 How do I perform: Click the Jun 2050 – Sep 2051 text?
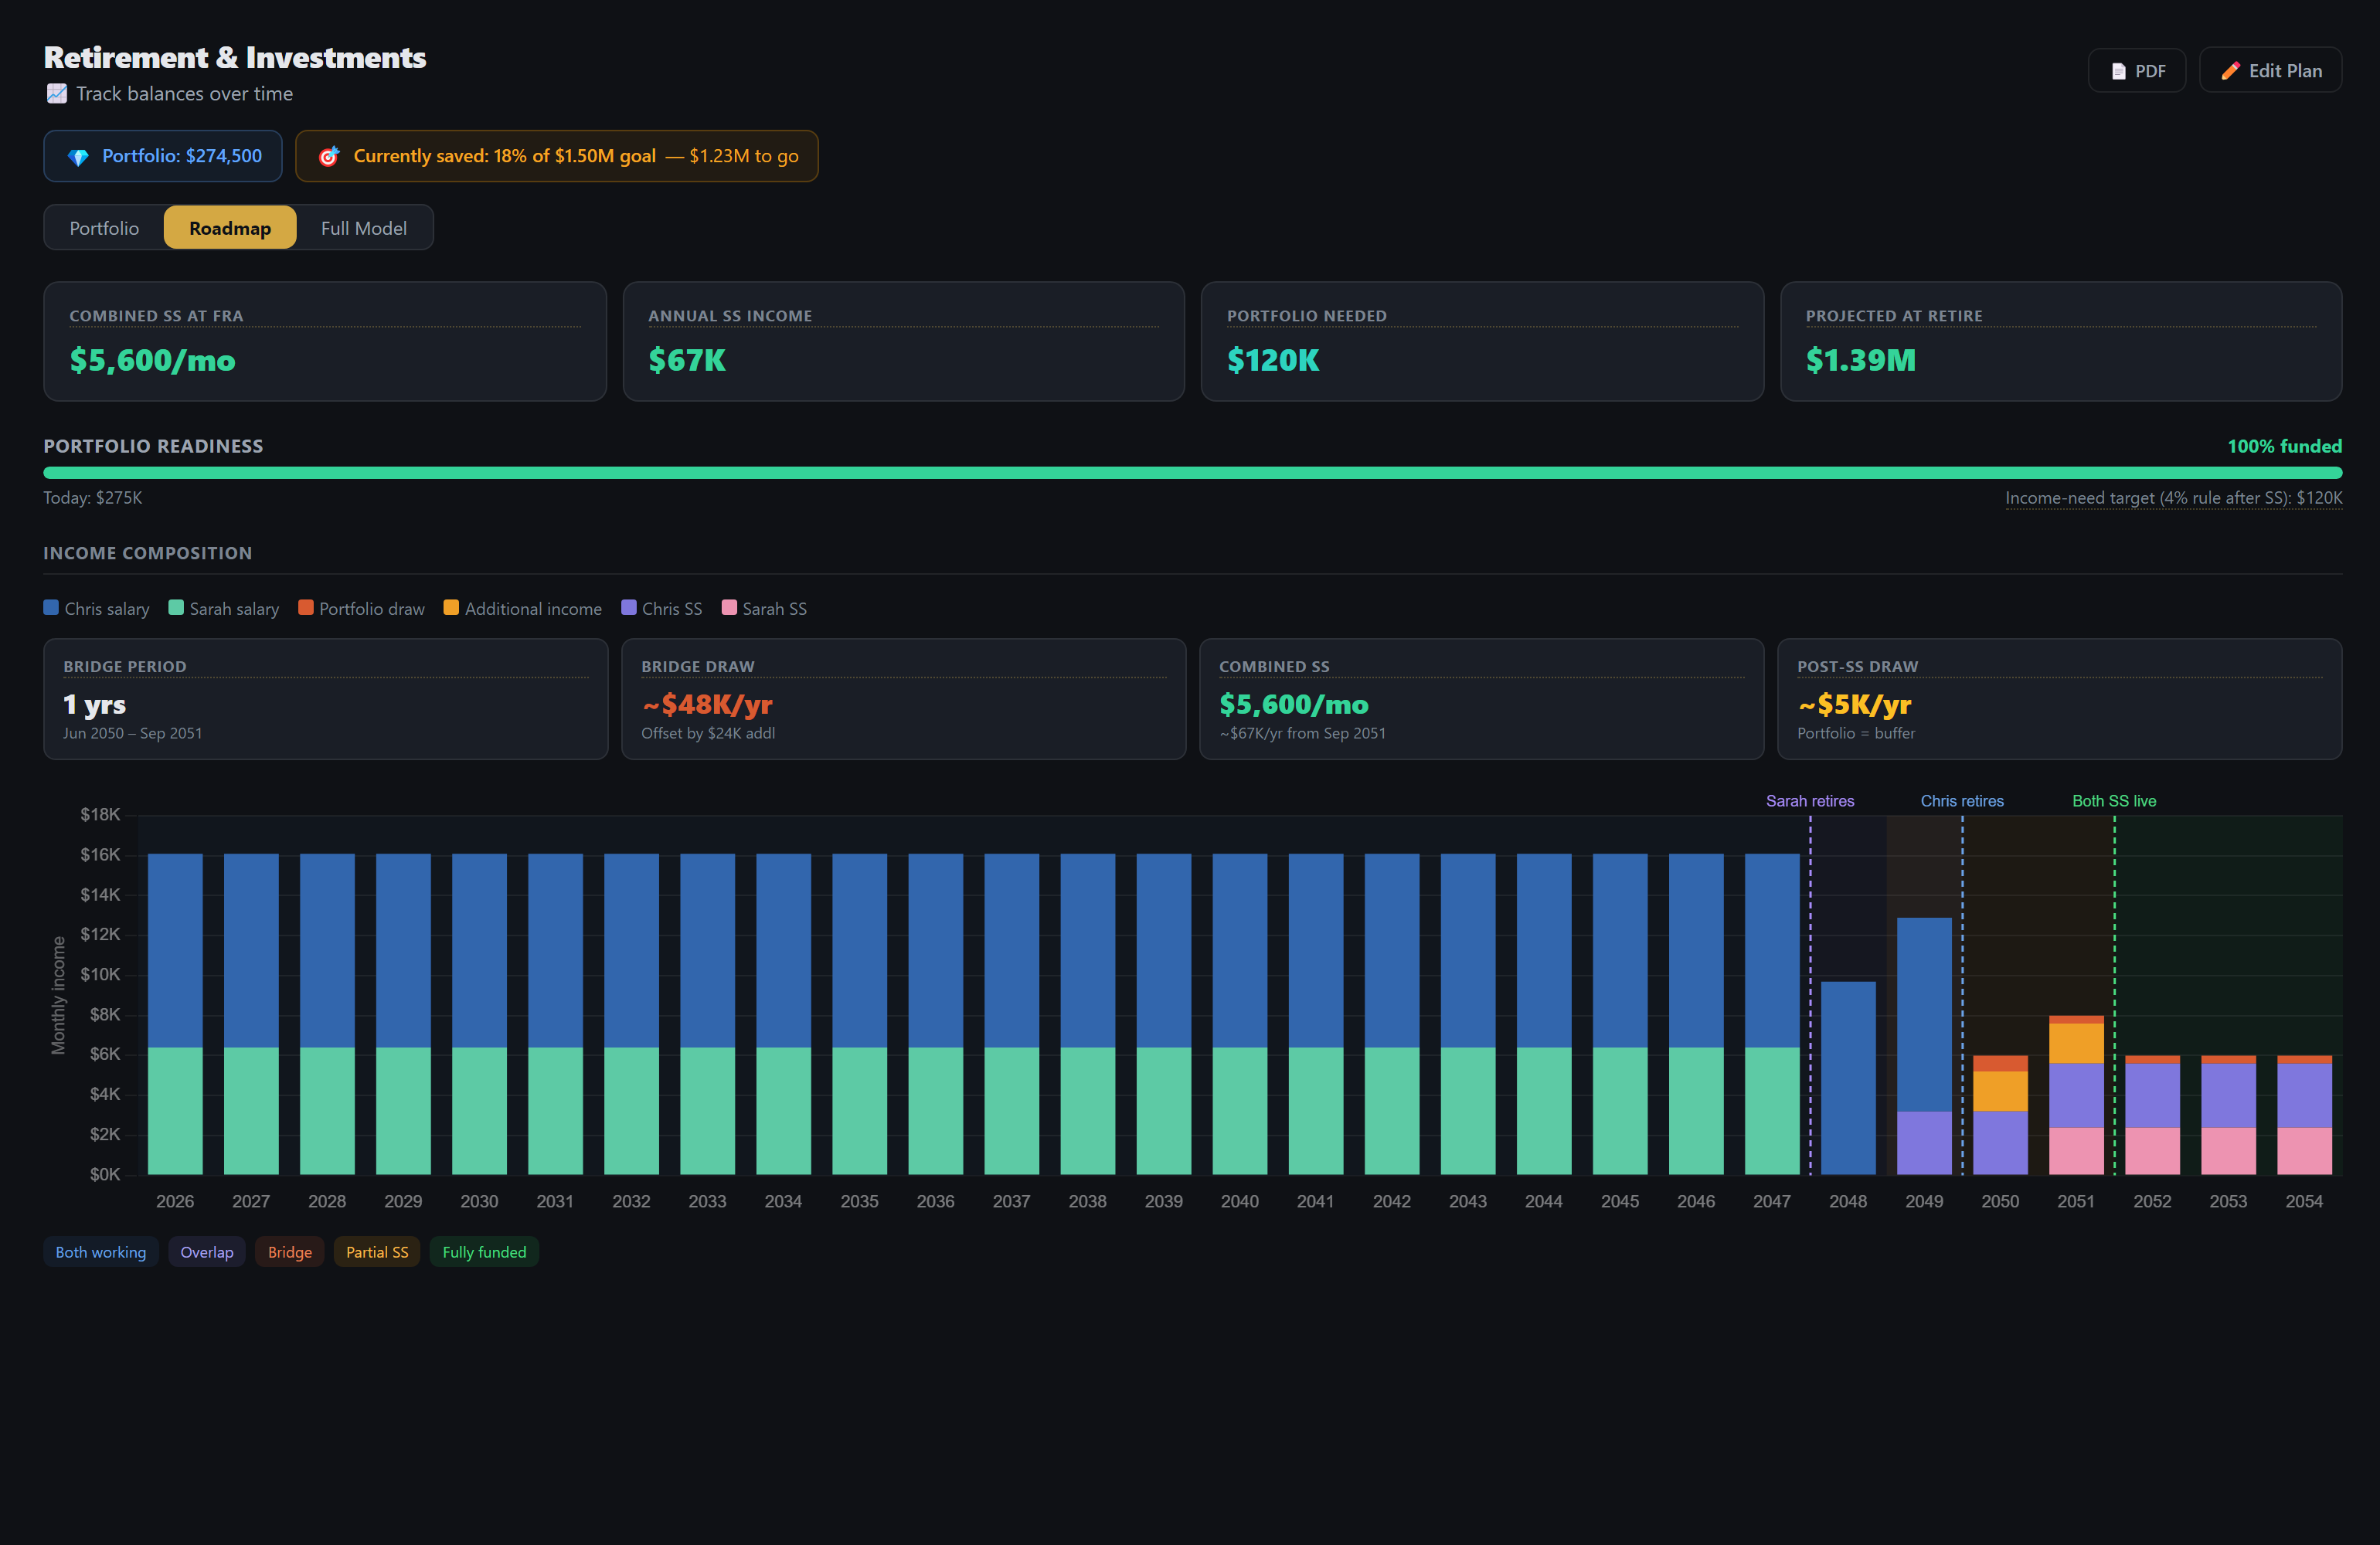(133, 733)
